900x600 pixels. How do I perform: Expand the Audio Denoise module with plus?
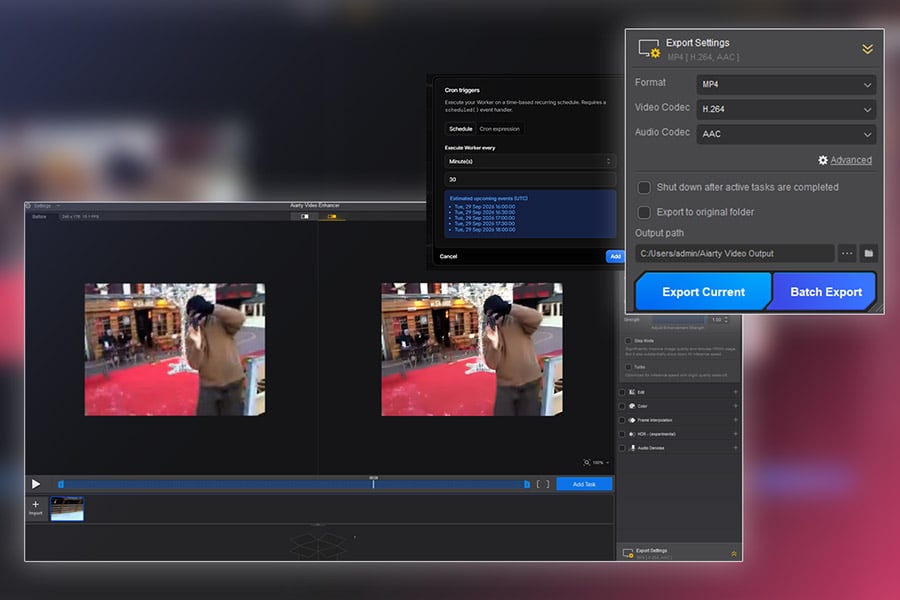735,448
